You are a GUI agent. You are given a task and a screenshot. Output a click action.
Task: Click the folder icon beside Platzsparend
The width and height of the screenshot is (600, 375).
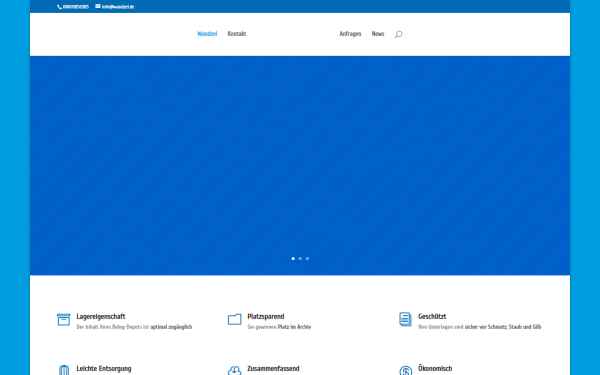coord(235,320)
